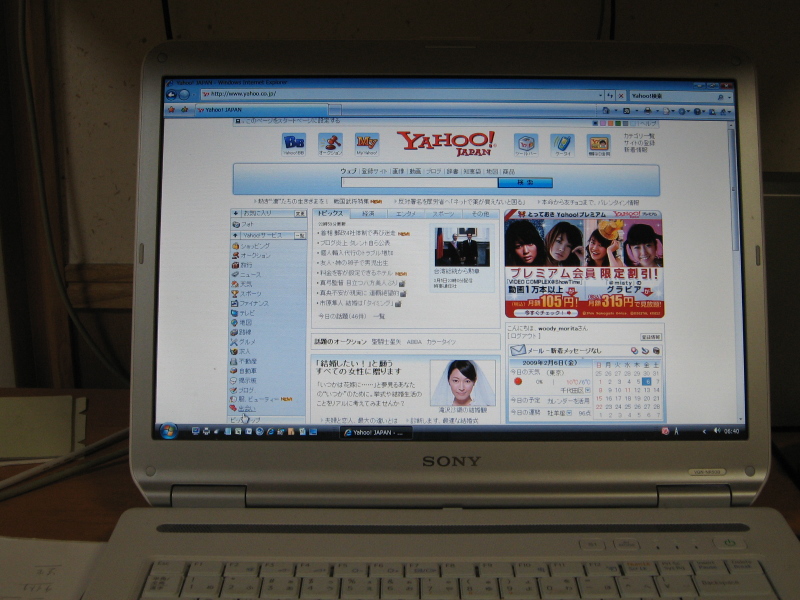
Task: Click the グルメ fork-and-knife icon
Action: pos(234,342)
